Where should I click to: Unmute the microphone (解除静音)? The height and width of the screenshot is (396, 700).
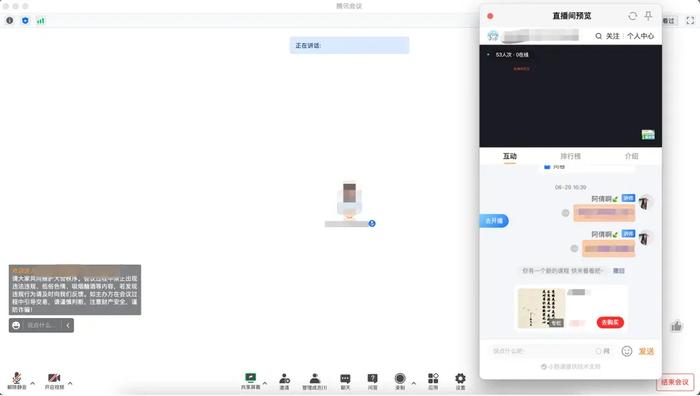point(17,381)
